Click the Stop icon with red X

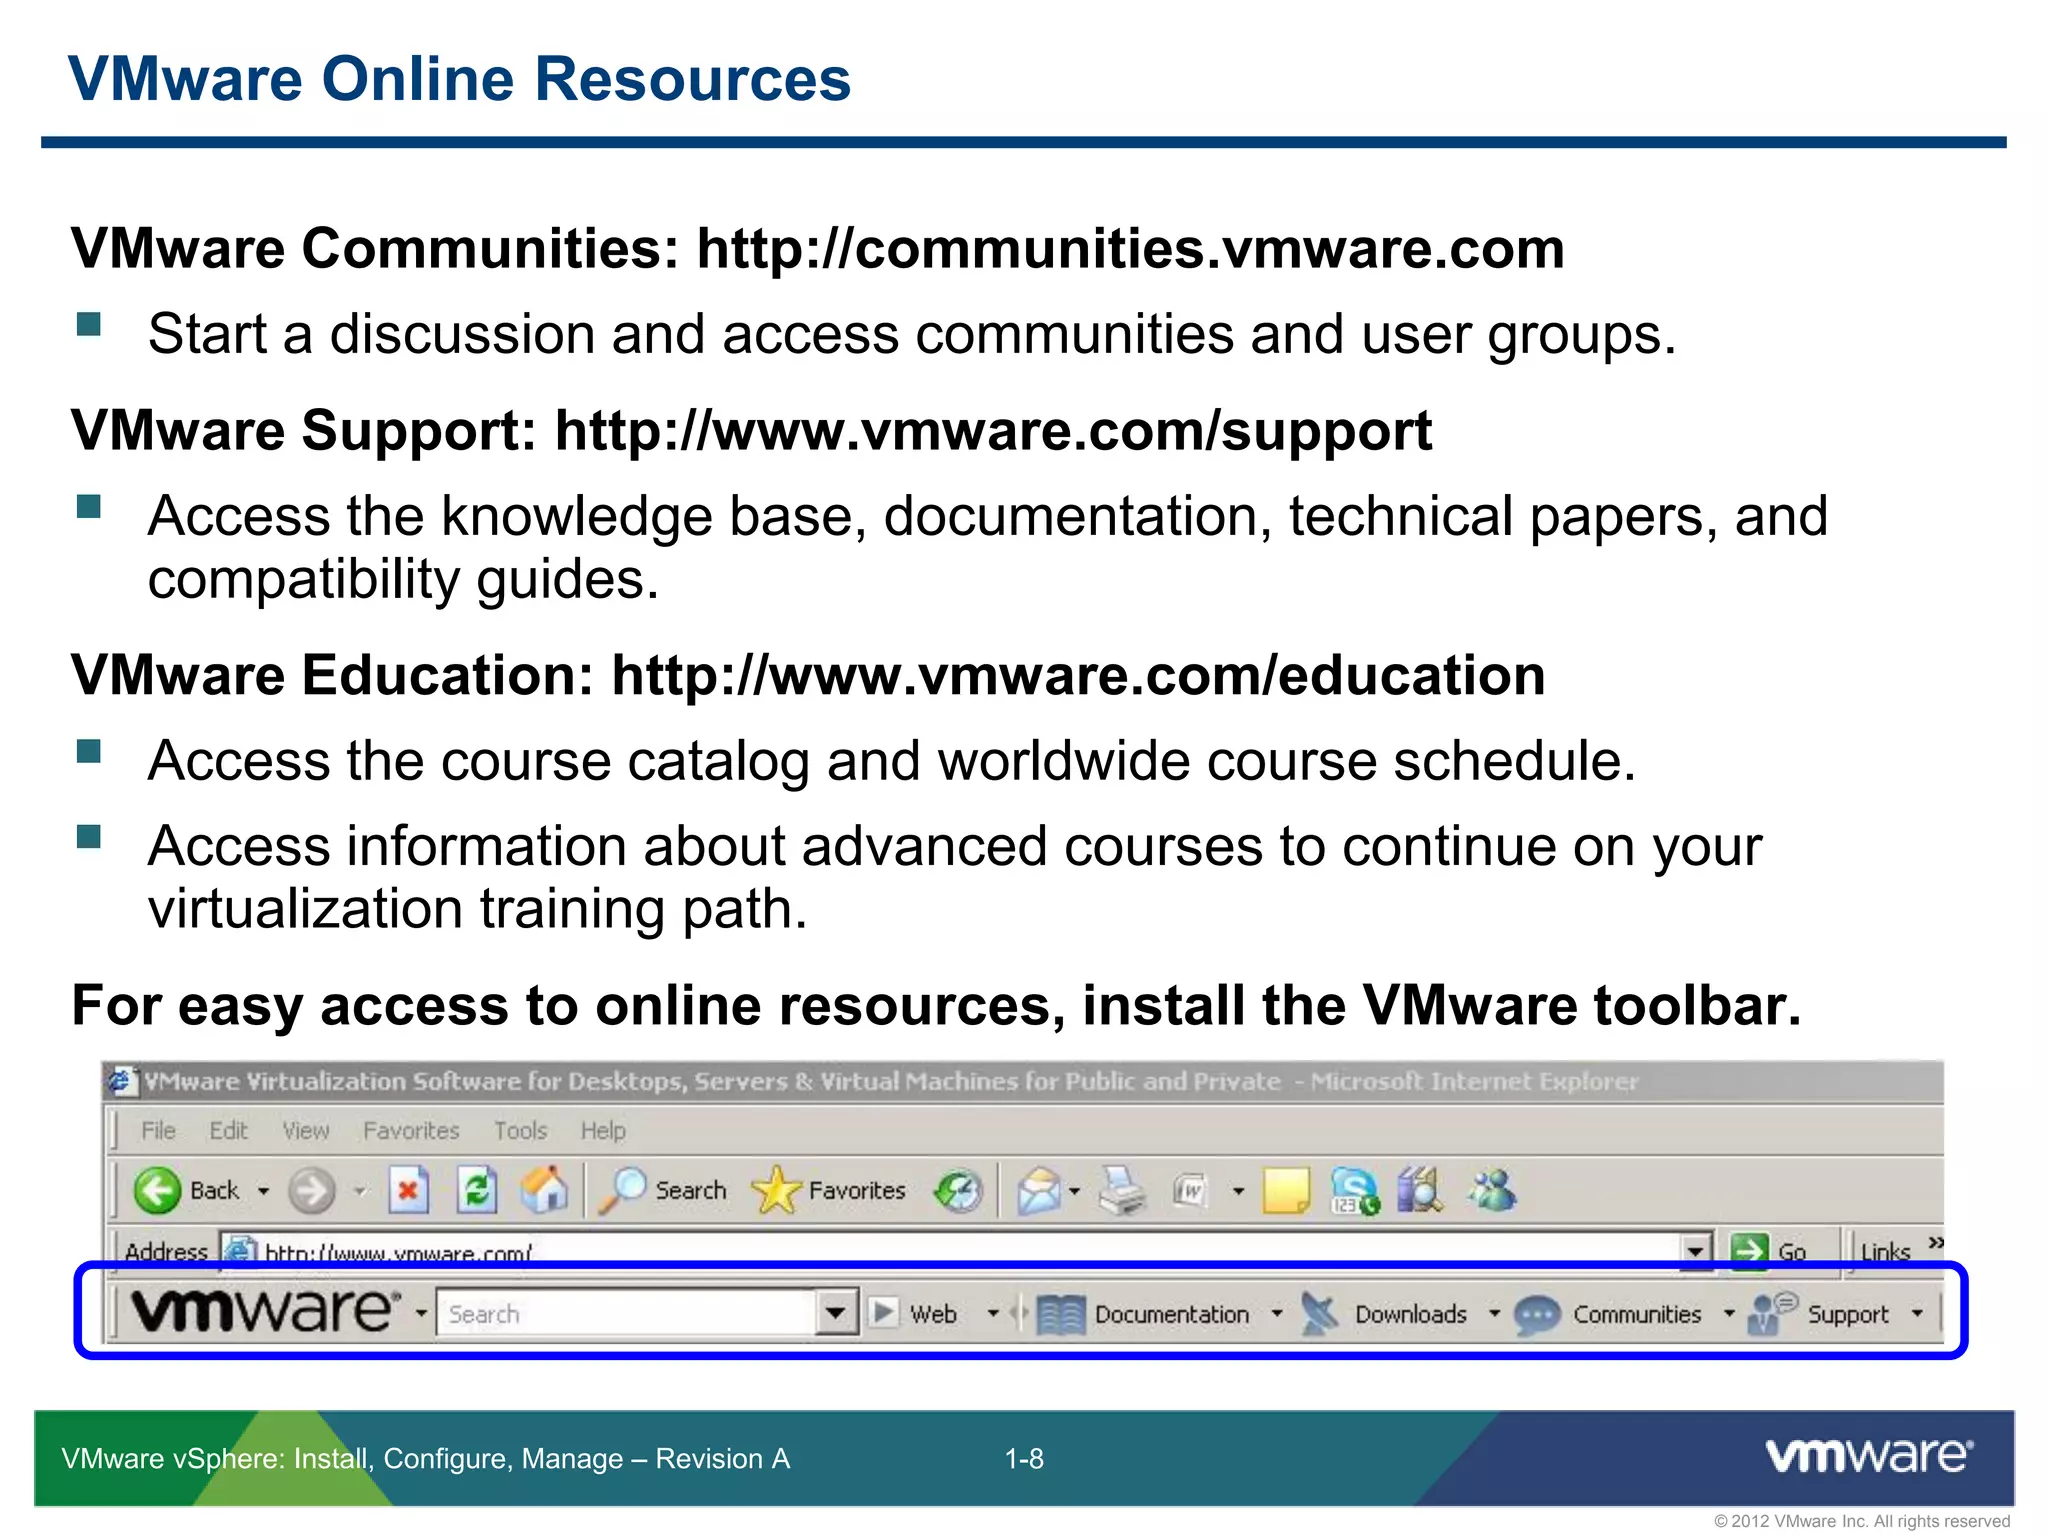coord(408,1190)
